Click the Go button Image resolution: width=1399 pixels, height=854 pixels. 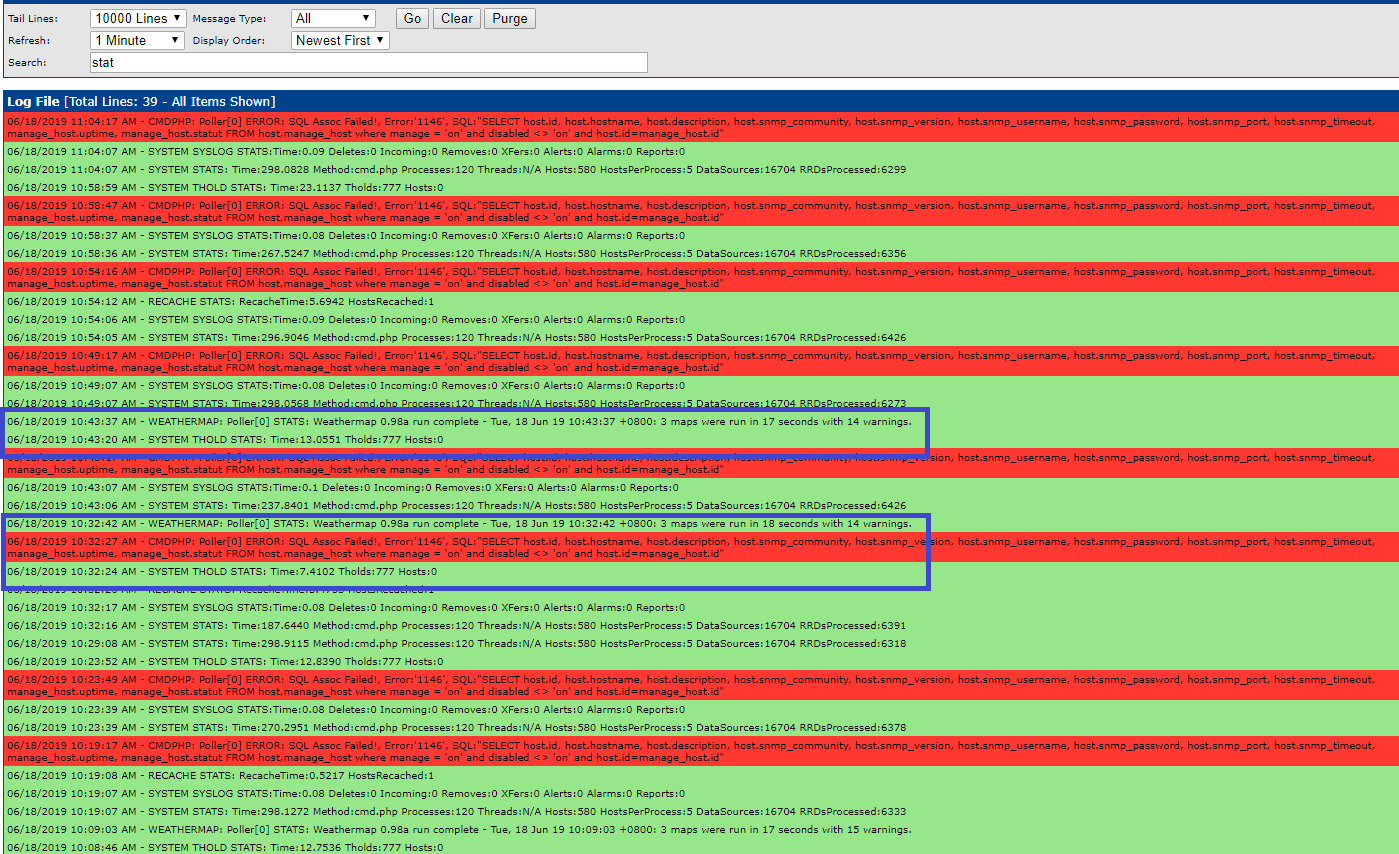point(413,18)
